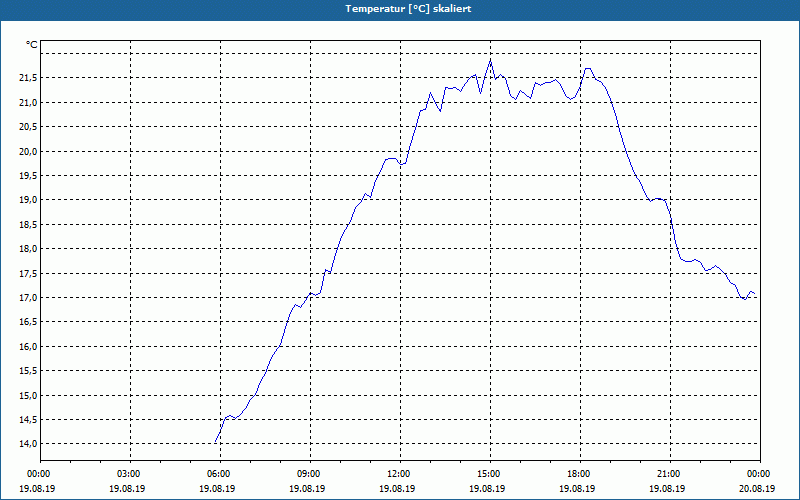The image size is (800, 500).
Task: Select the 03:00 x-axis time label
Action: coord(128,474)
